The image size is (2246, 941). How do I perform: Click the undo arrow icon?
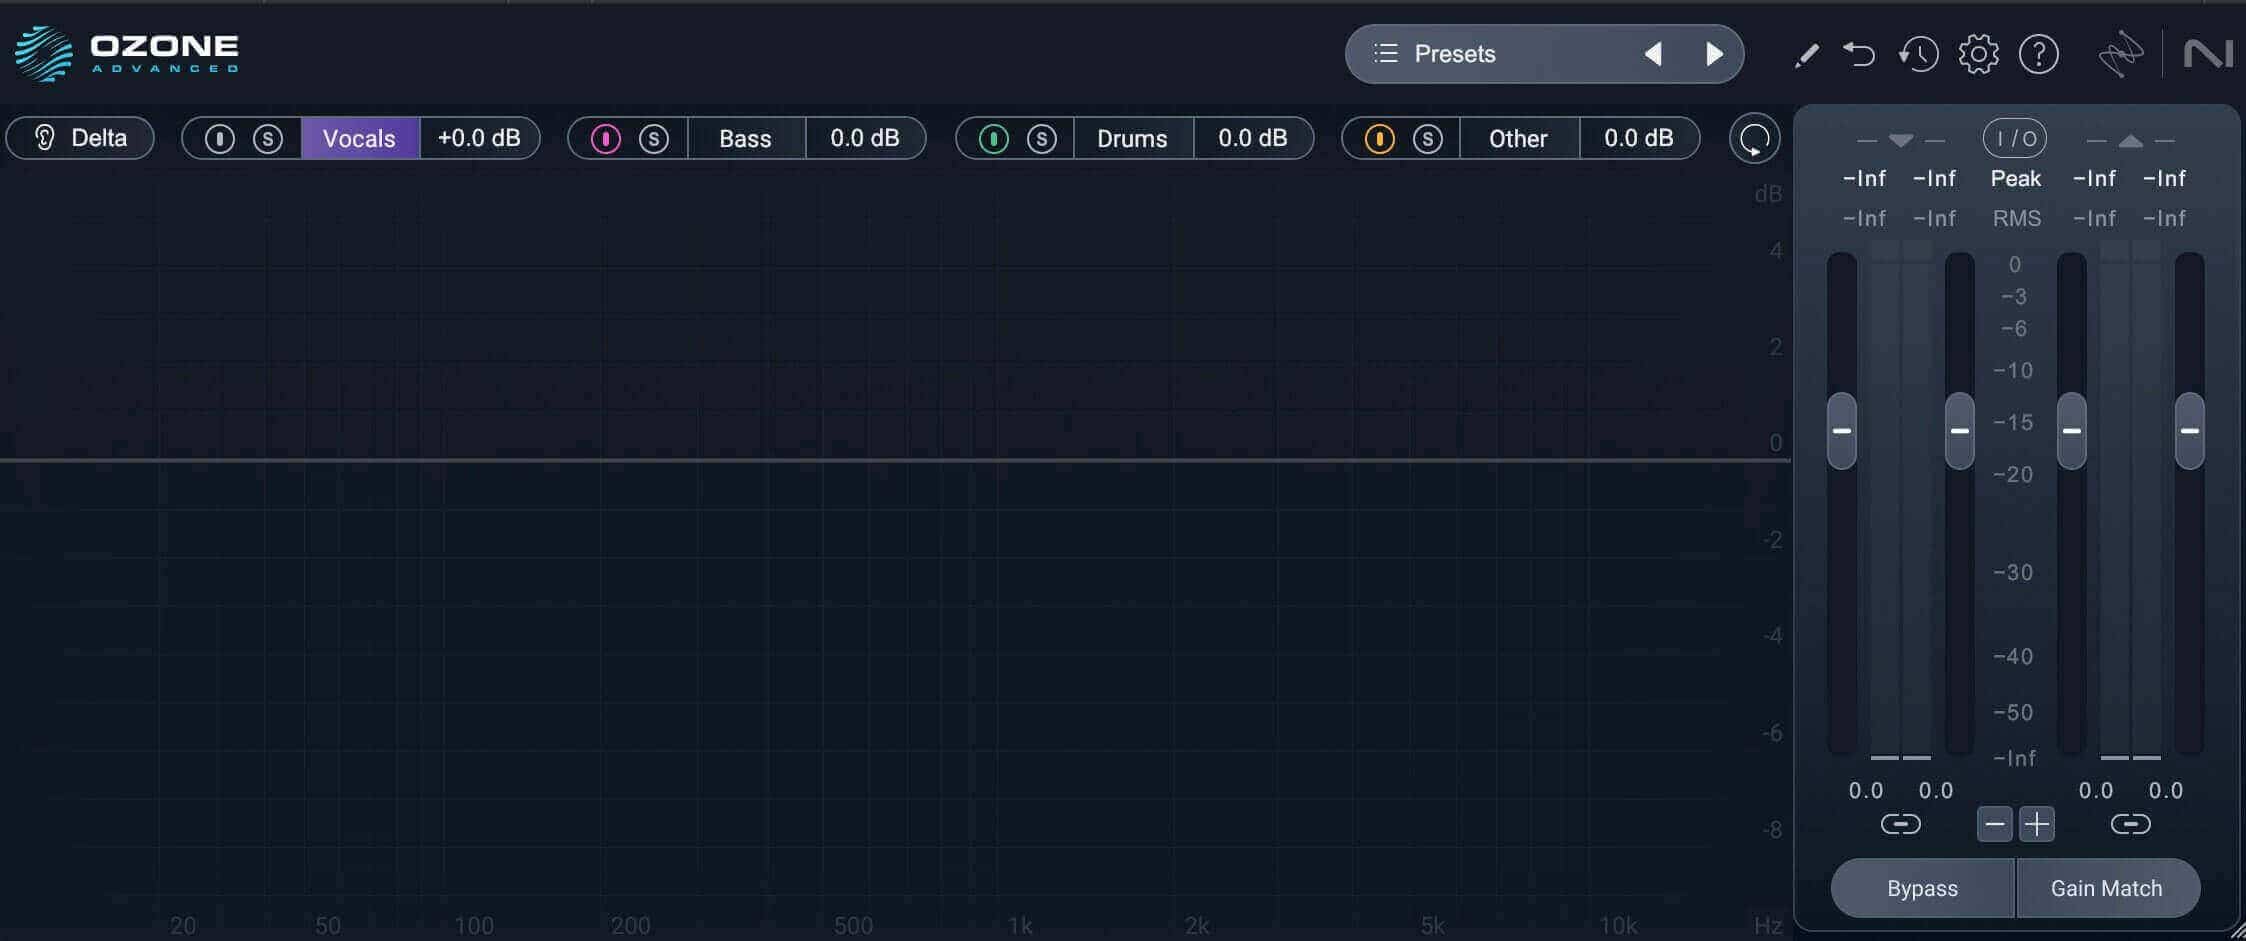[x=1859, y=54]
